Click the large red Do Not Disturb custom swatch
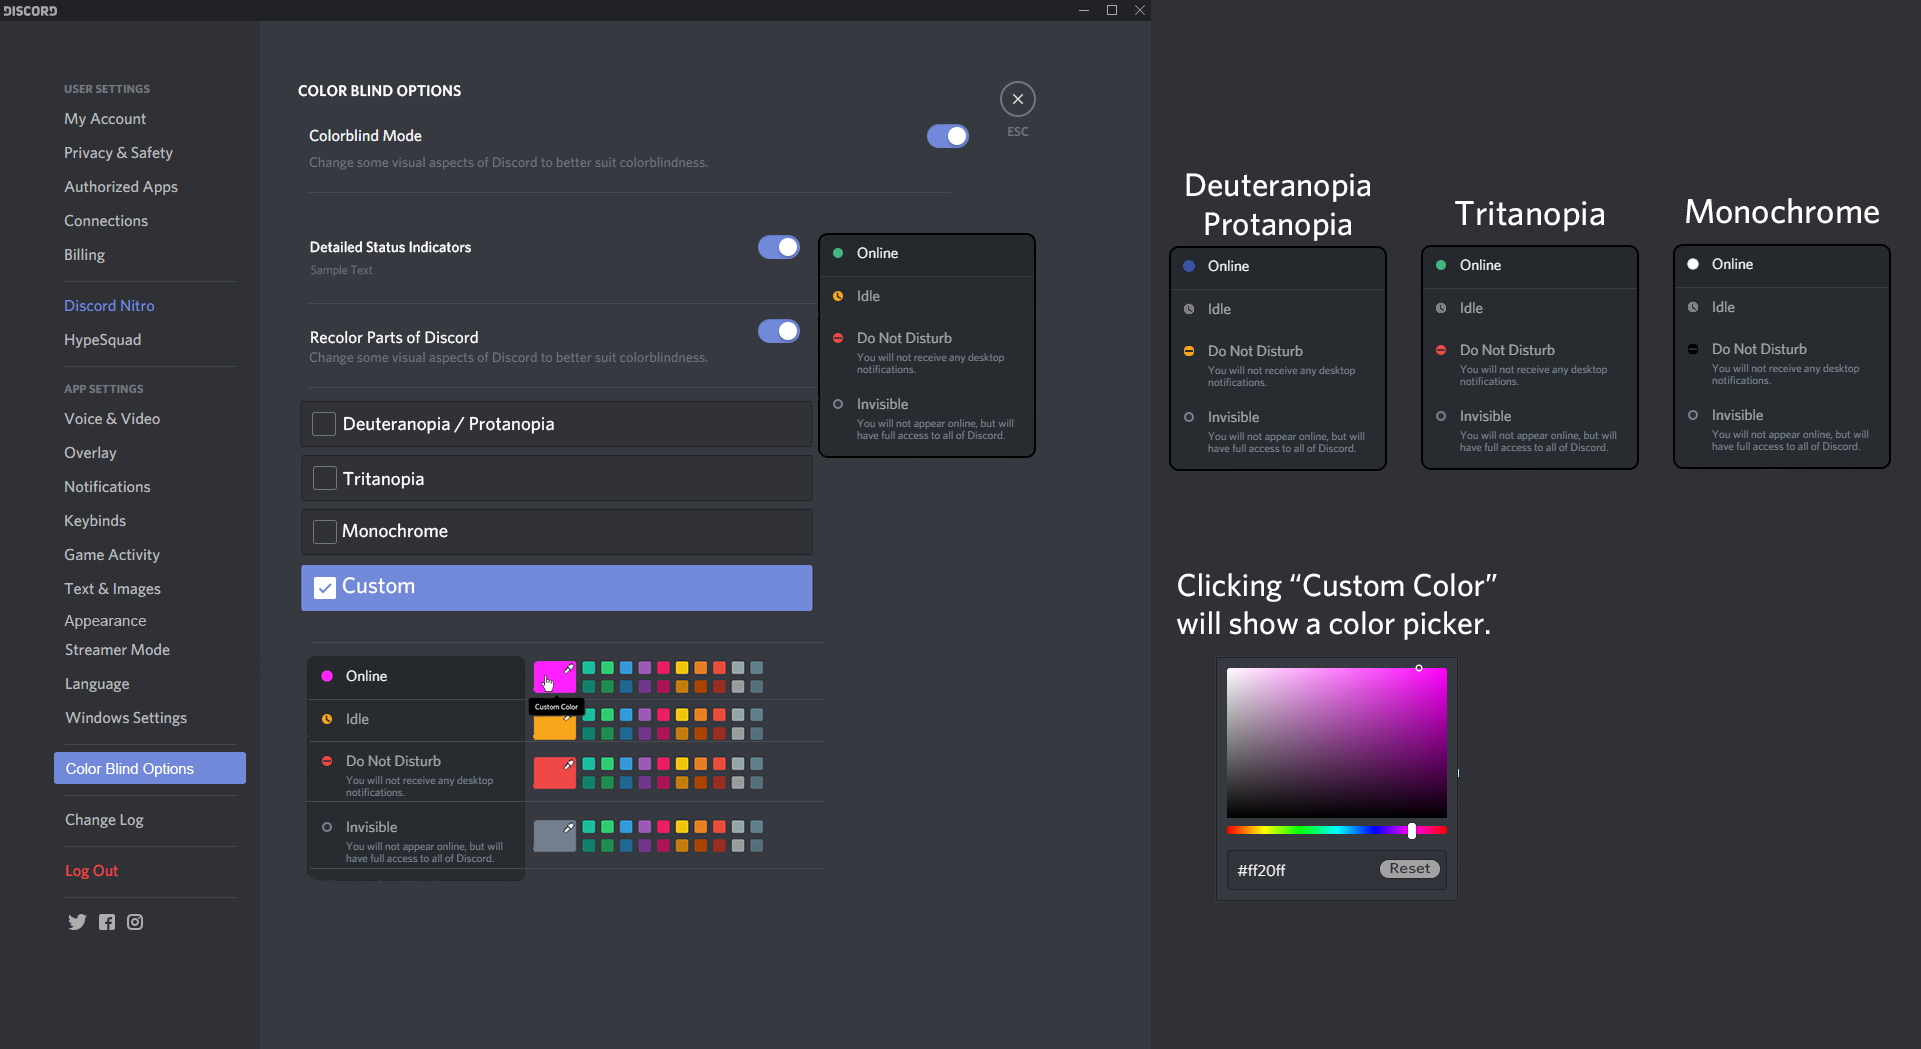The height and width of the screenshot is (1049, 1921). pyautogui.click(x=554, y=773)
